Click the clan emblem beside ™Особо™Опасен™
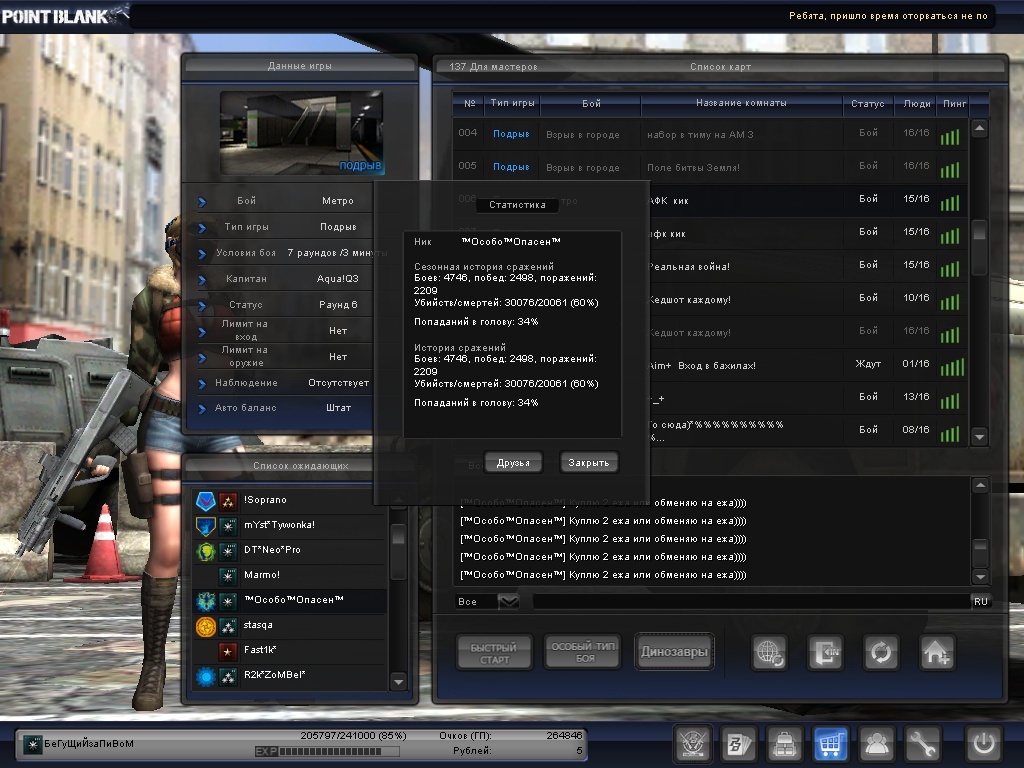The image size is (1024, 768). [206, 601]
